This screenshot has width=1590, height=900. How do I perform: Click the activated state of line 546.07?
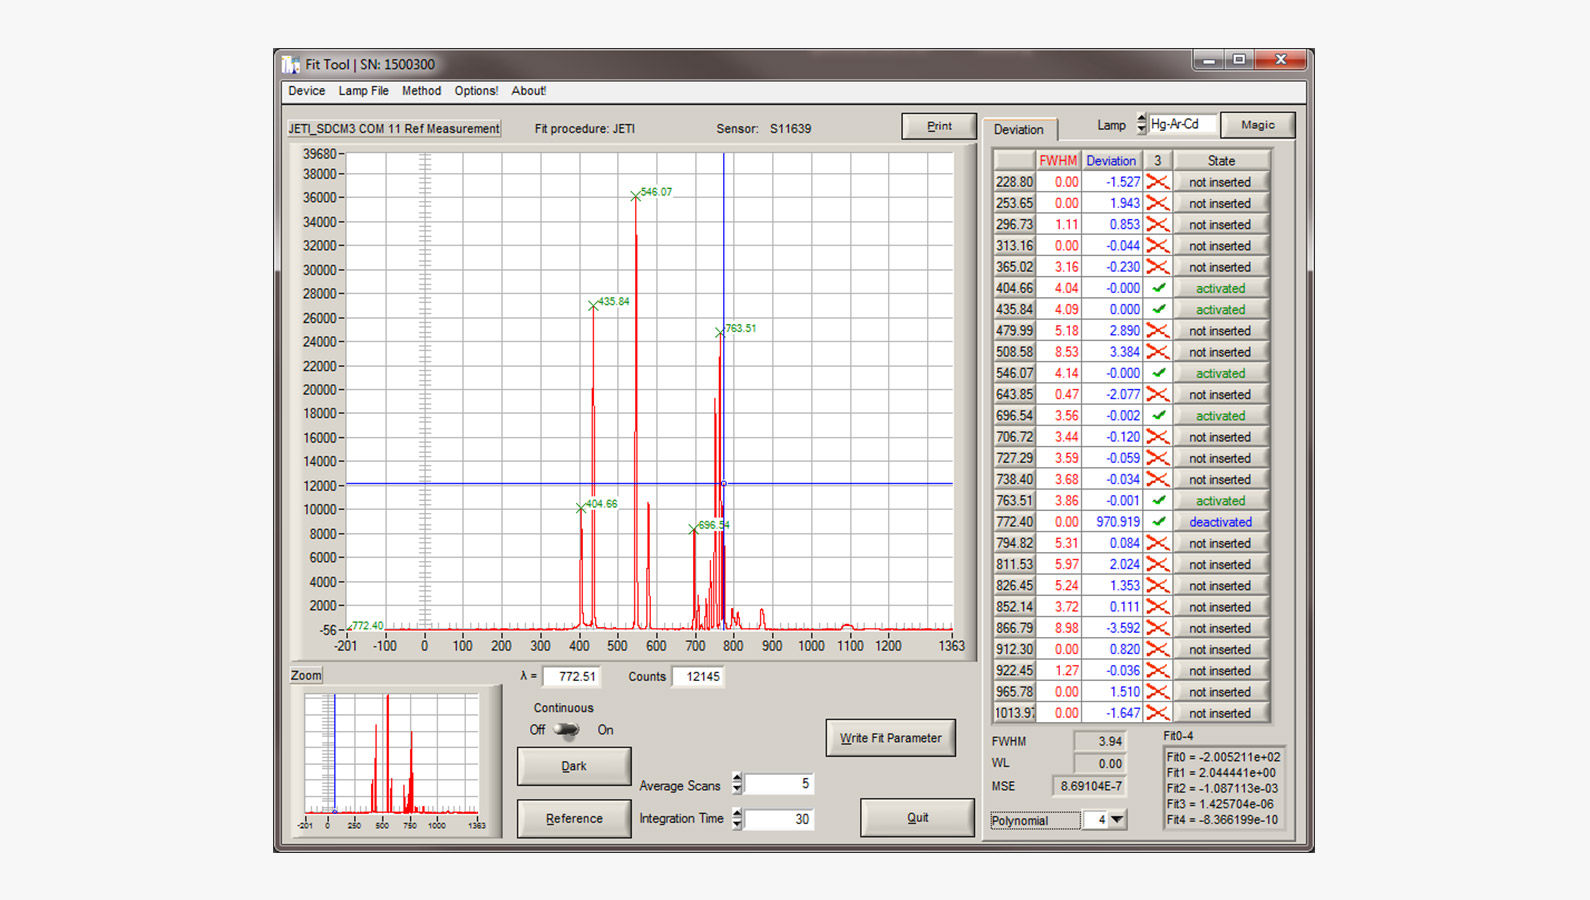point(1220,373)
